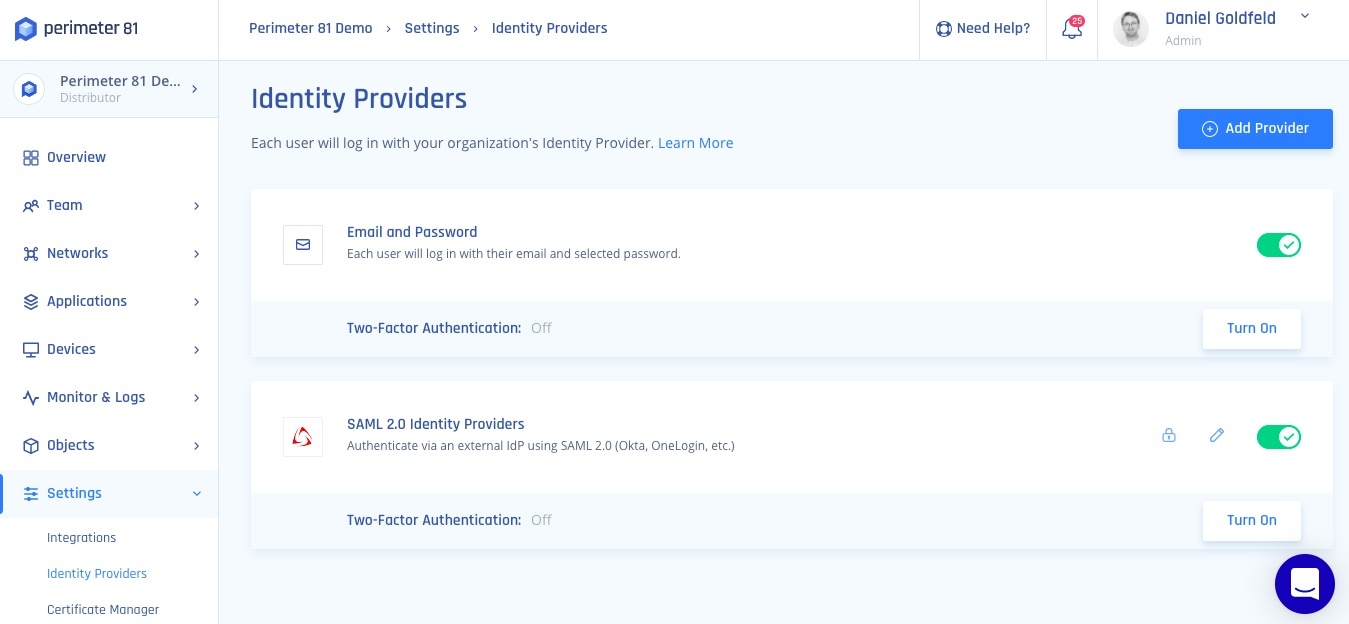Expand the Daniel Goldfeld account chevron
The height and width of the screenshot is (624, 1349).
pos(1305,16)
